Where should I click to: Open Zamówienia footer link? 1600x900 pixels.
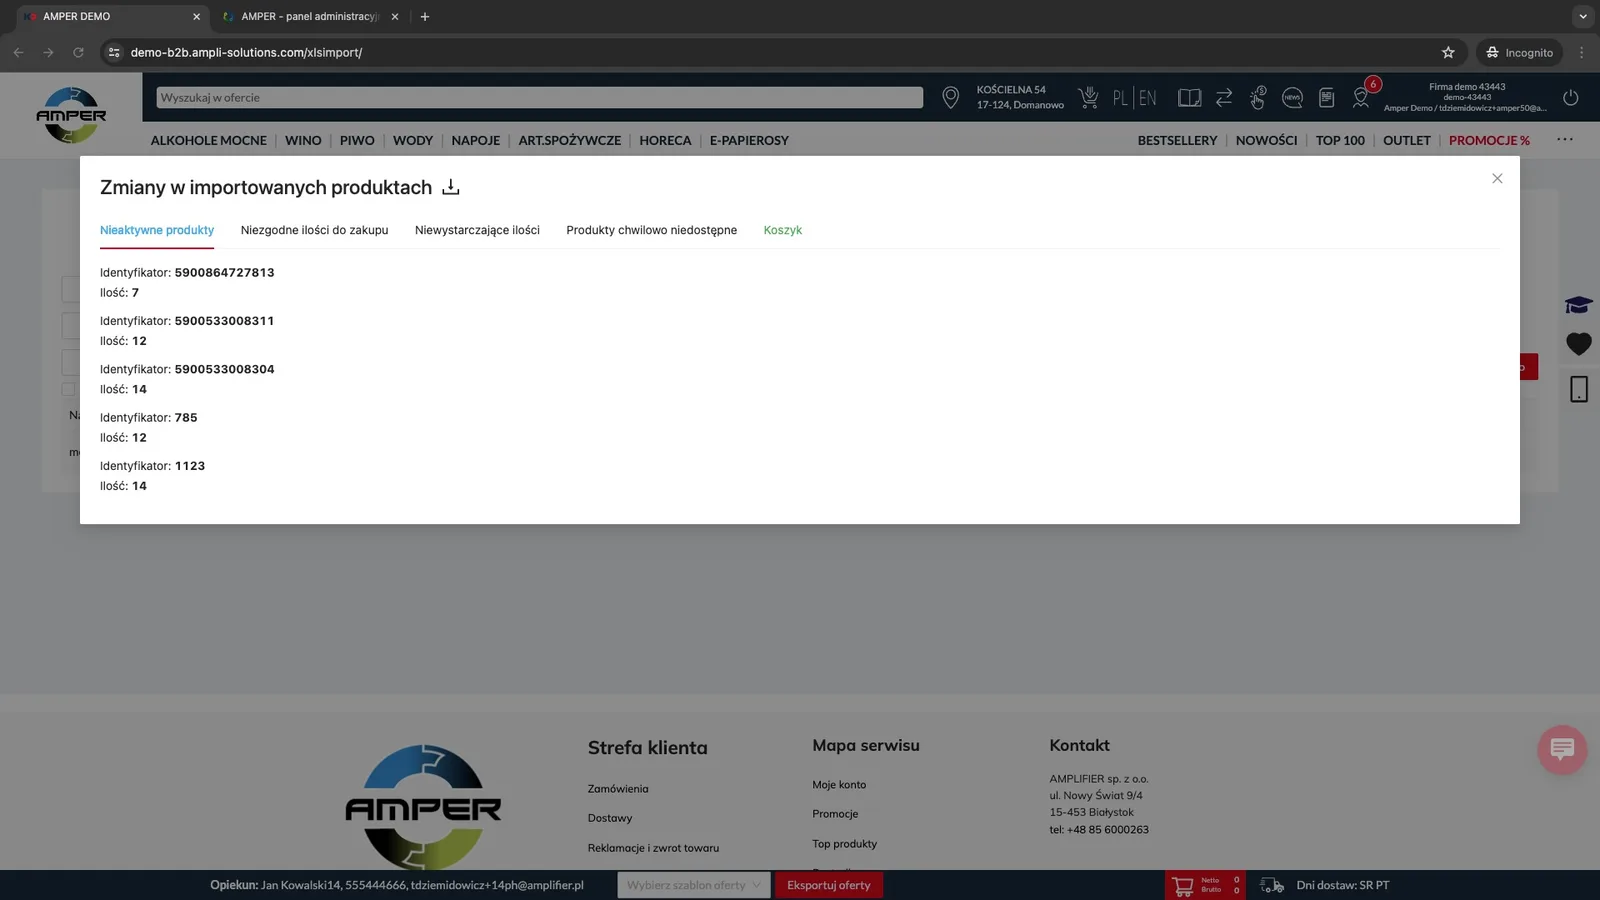click(618, 789)
